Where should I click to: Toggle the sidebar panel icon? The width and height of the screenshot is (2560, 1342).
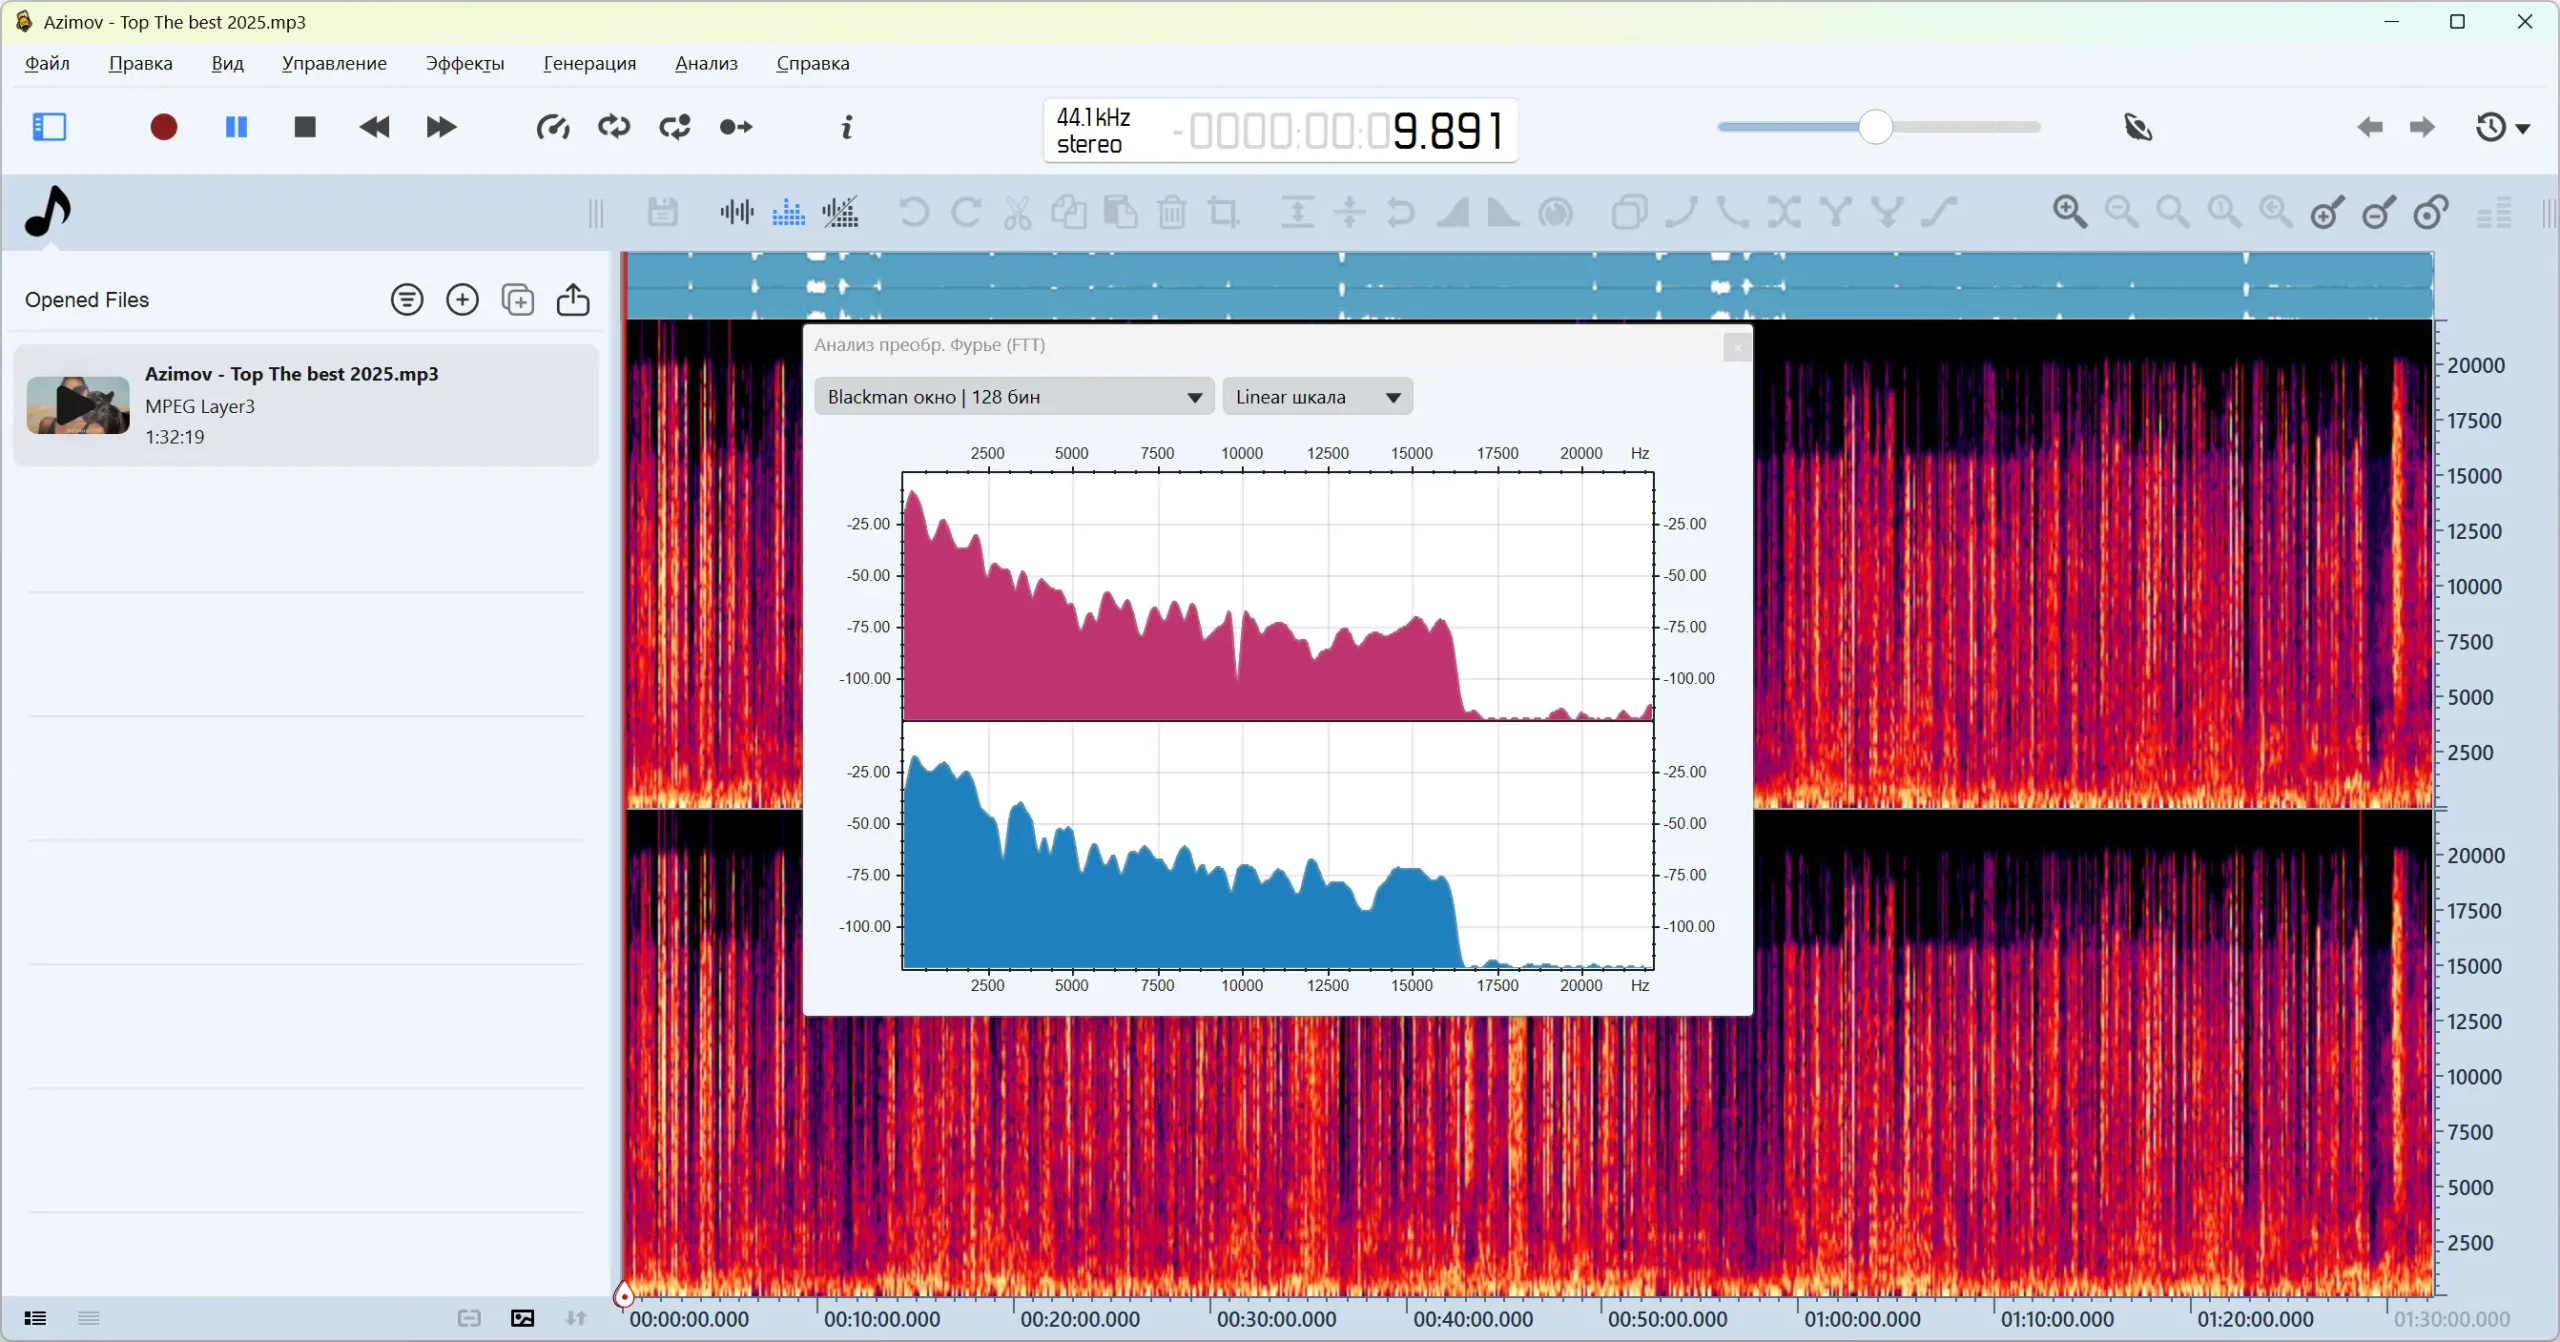pos(49,127)
